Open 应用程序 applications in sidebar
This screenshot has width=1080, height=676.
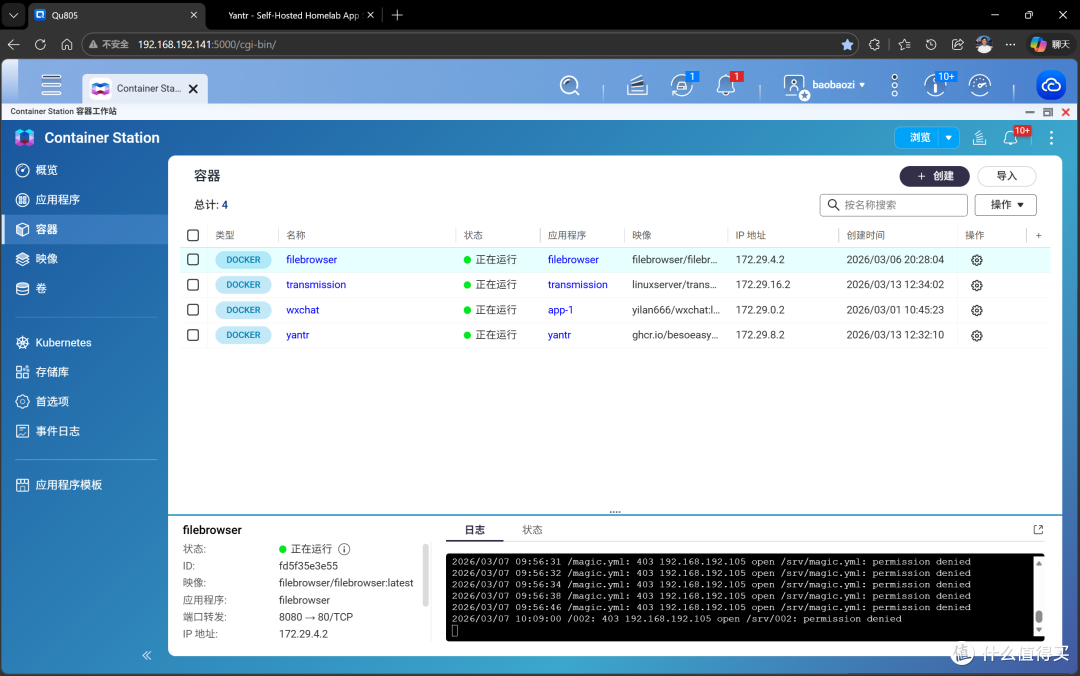pyautogui.click(x=84, y=200)
